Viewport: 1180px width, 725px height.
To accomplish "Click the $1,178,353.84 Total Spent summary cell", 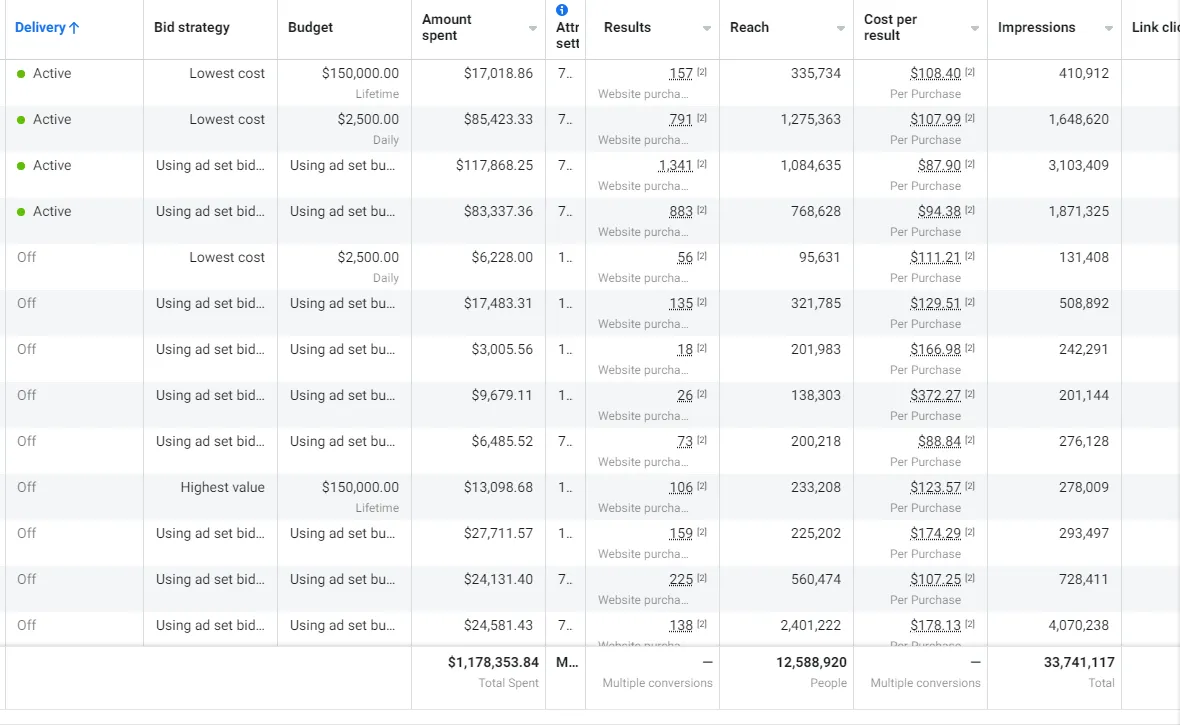I will tap(493, 662).
